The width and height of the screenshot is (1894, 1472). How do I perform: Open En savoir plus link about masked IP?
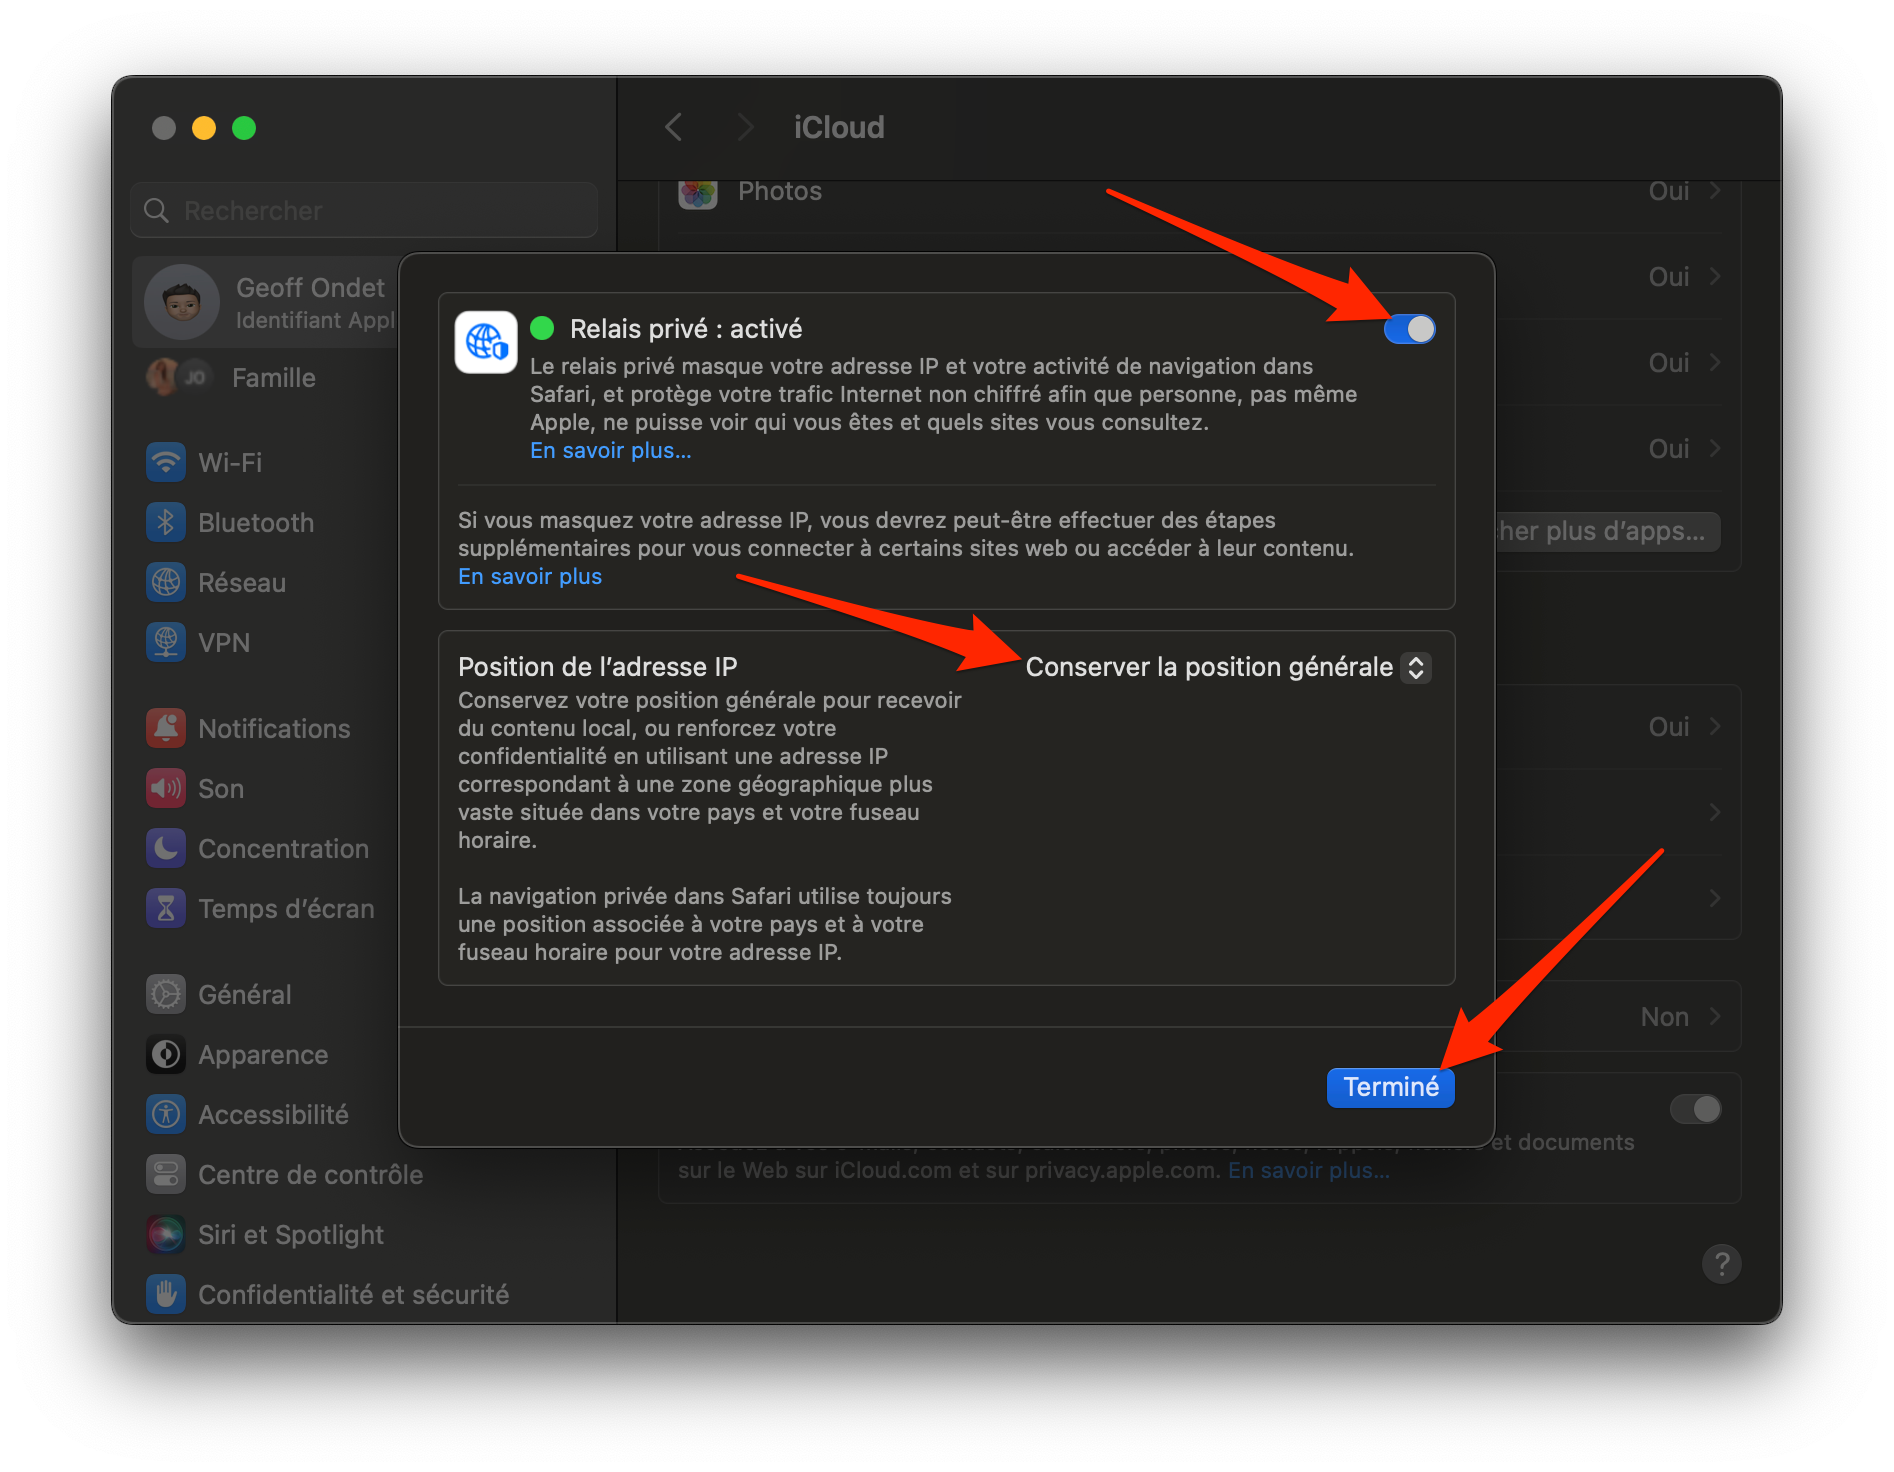530,577
